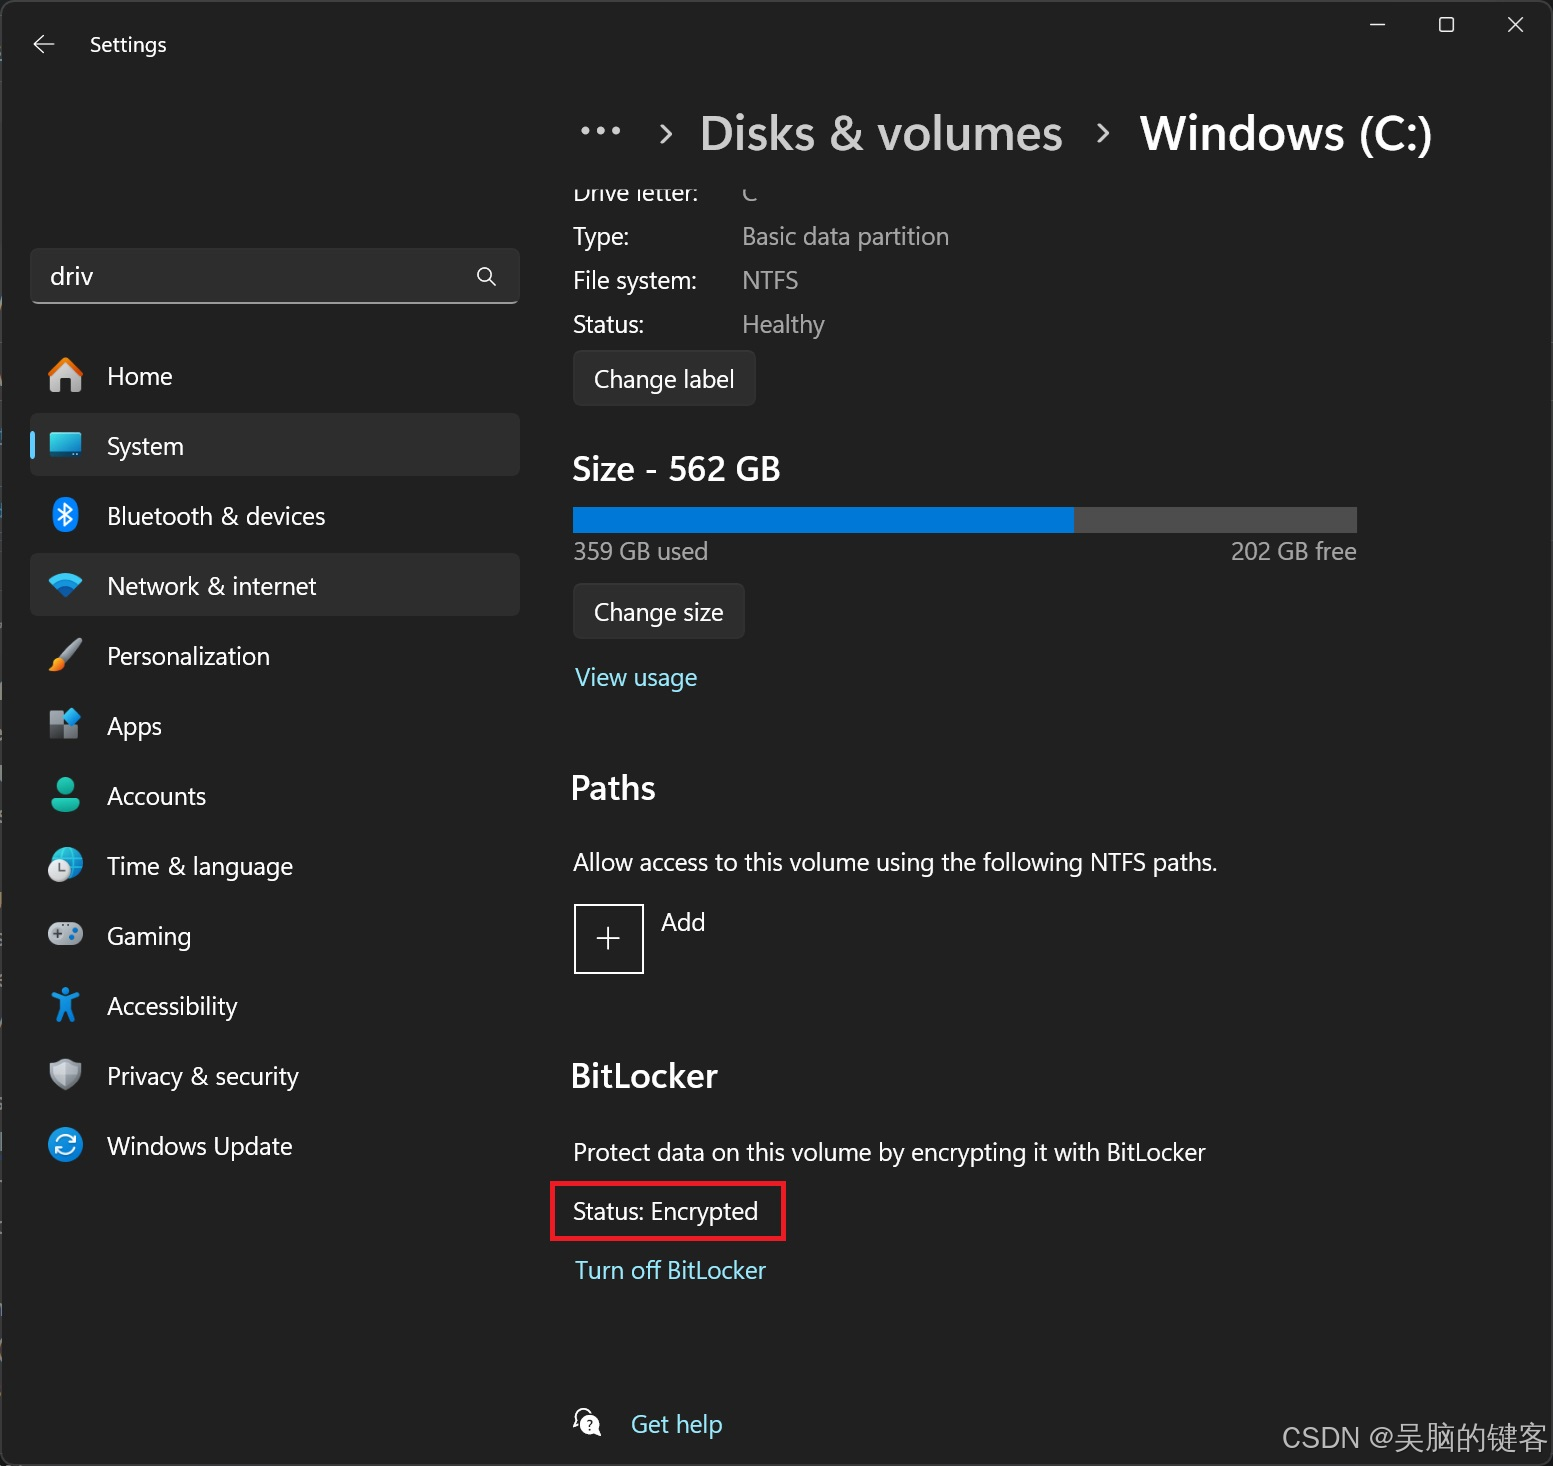
Task: Open Apps settings page
Action: pos(275,725)
